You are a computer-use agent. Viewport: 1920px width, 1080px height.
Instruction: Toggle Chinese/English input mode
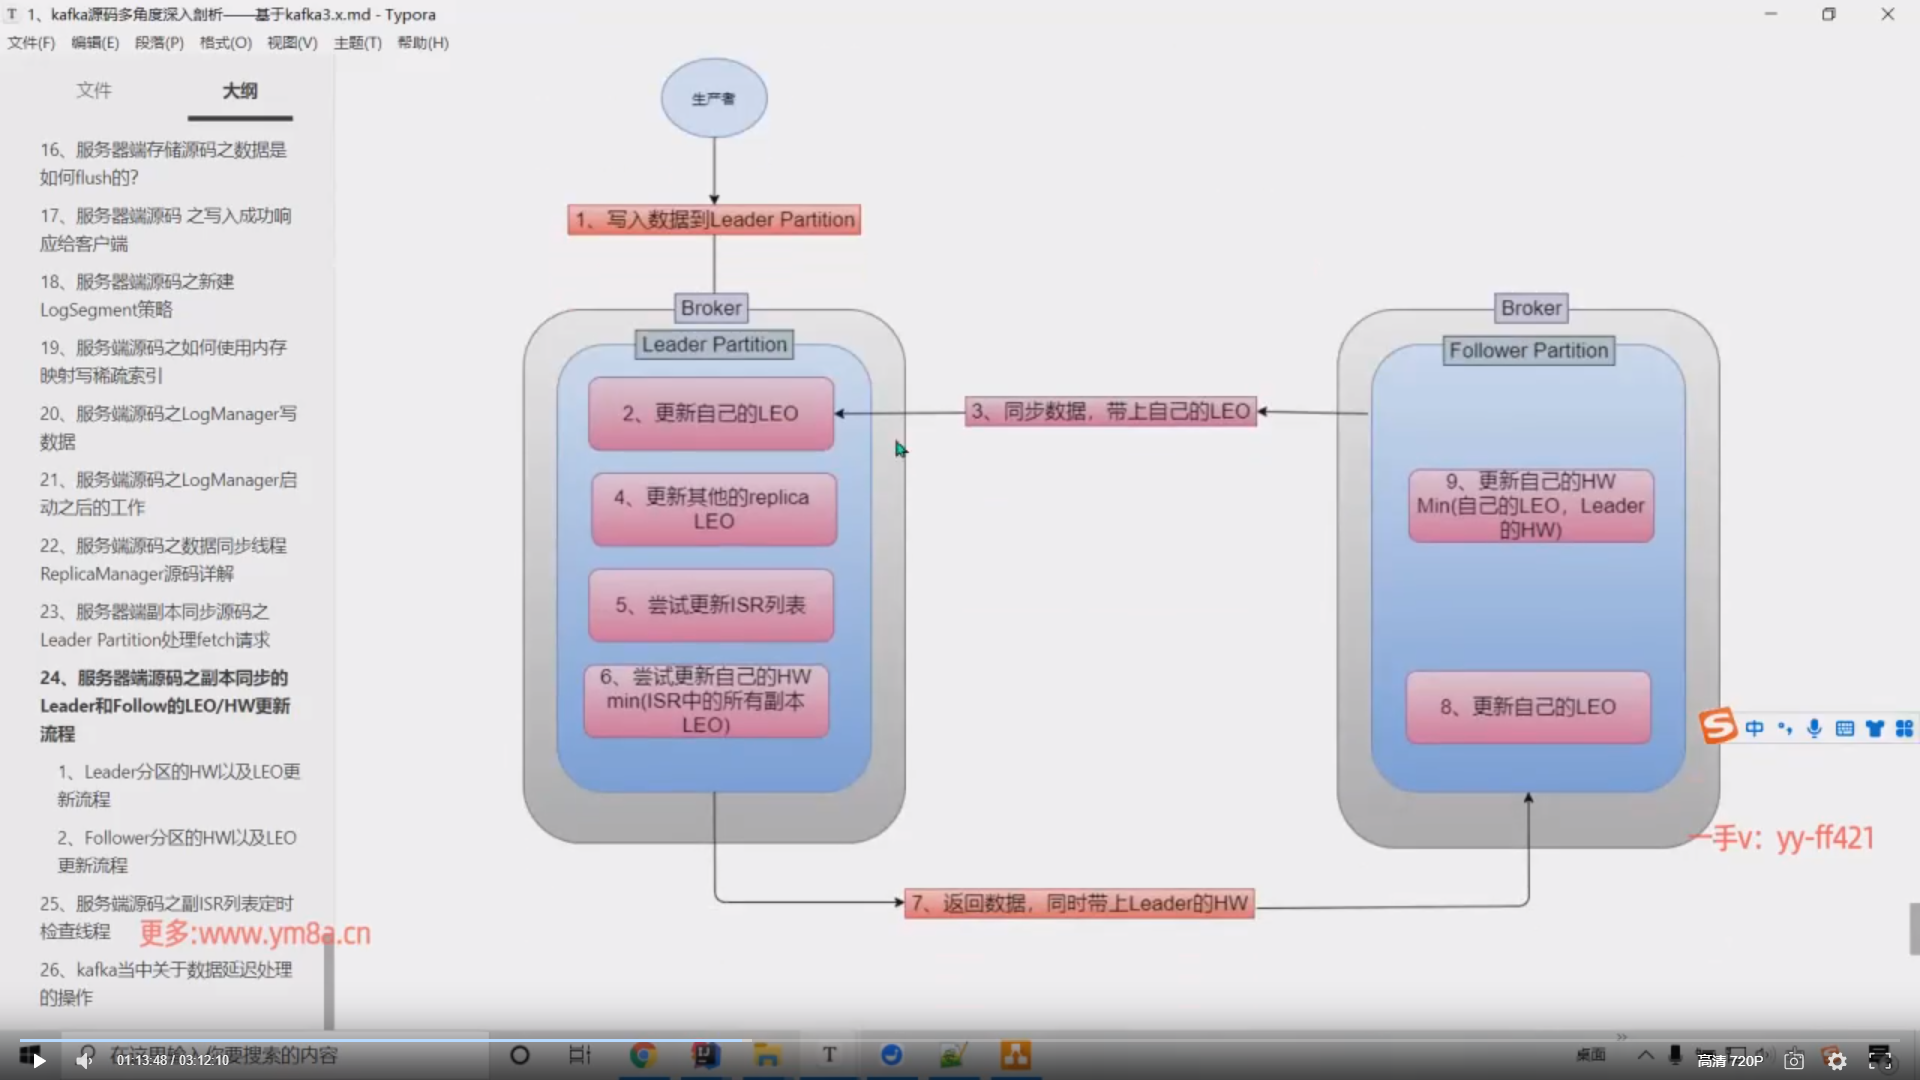(1754, 728)
